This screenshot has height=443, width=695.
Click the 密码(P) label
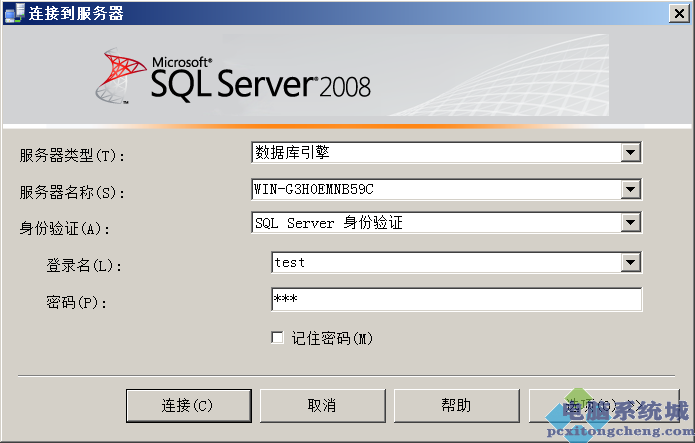tap(77, 302)
